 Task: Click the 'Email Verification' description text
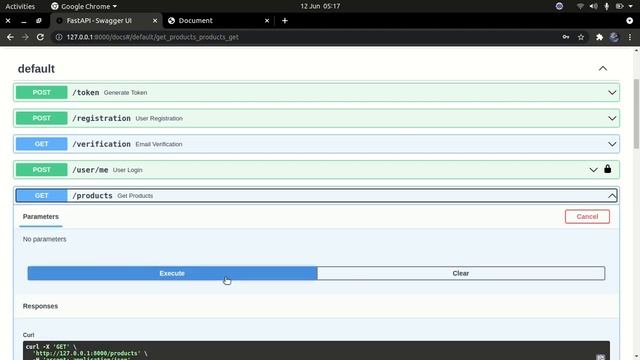(159, 144)
